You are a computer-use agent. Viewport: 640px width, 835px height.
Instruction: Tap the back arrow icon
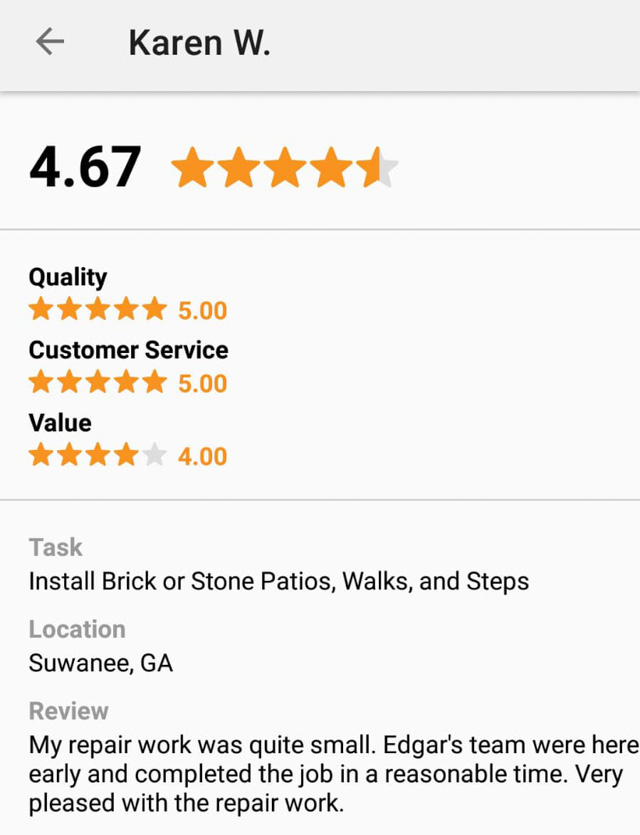50,42
